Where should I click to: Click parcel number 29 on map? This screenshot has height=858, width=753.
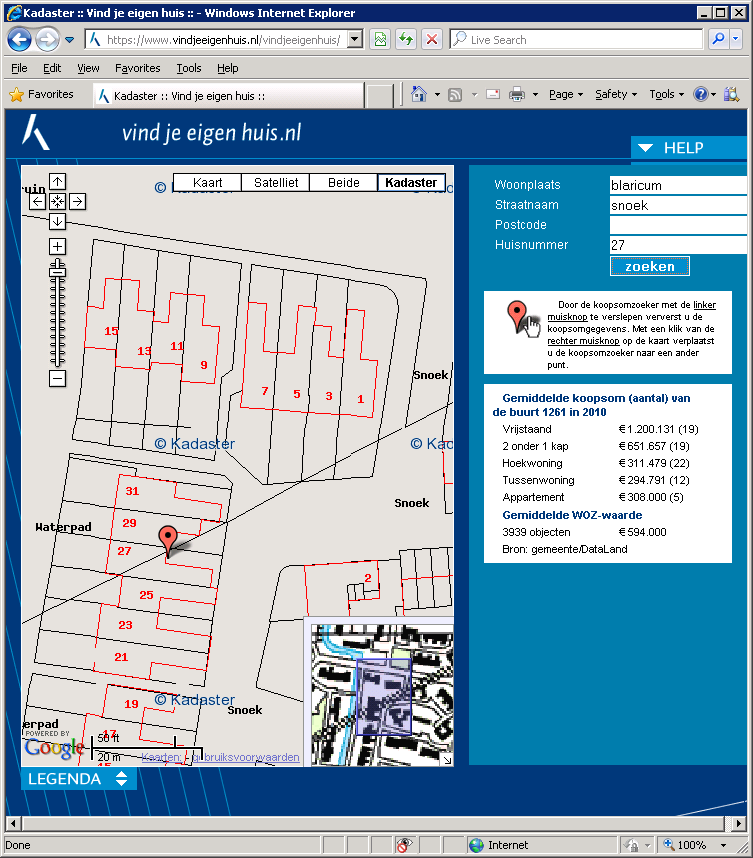coord(130,523)
